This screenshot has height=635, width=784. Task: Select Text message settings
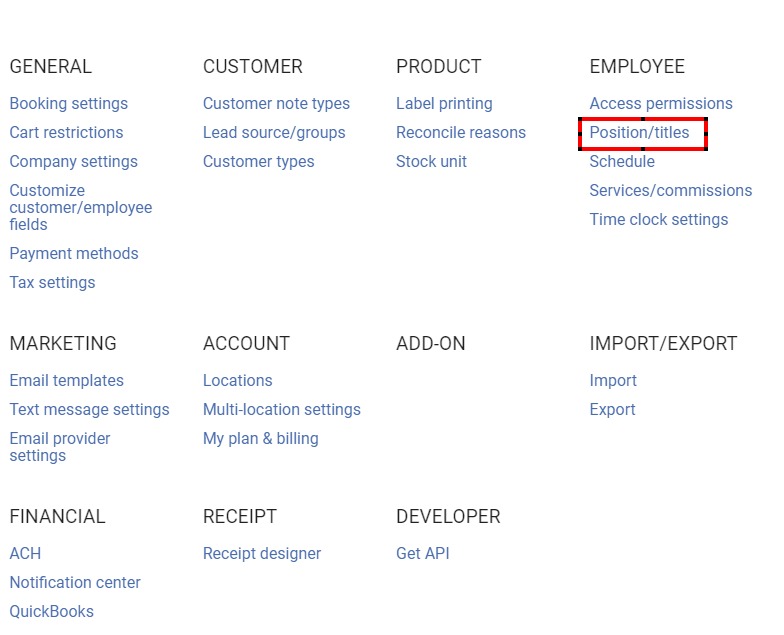click(x=89, y=410)
